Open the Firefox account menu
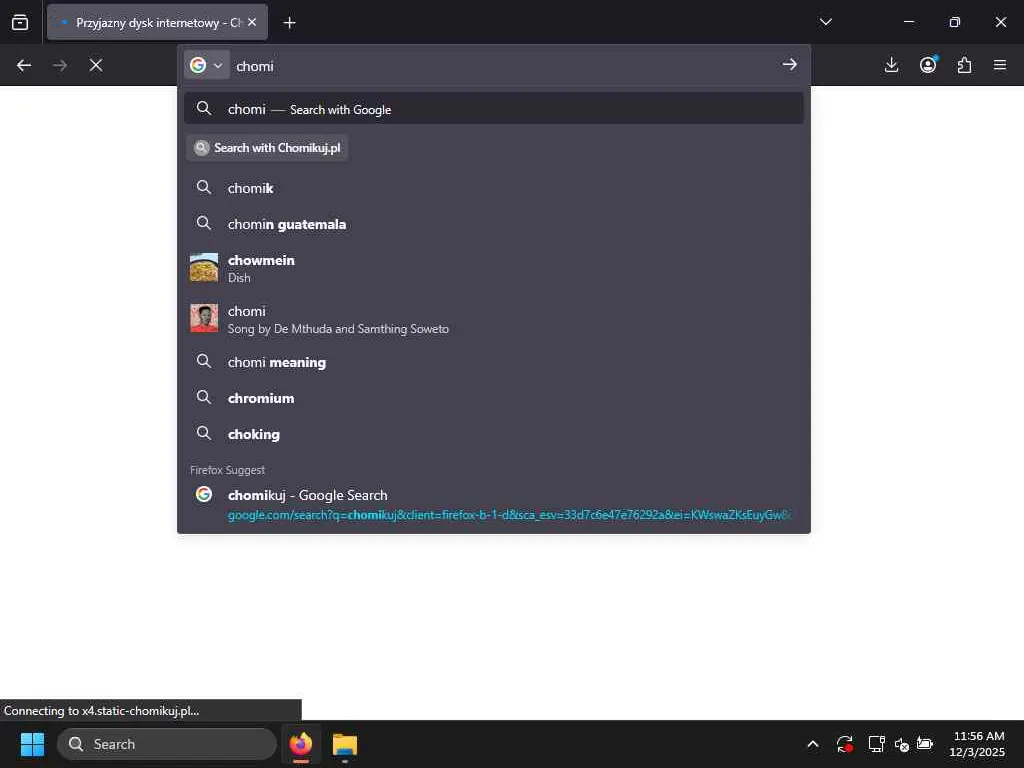Screen dimensions: 1024x768 [x=928, y=65]
